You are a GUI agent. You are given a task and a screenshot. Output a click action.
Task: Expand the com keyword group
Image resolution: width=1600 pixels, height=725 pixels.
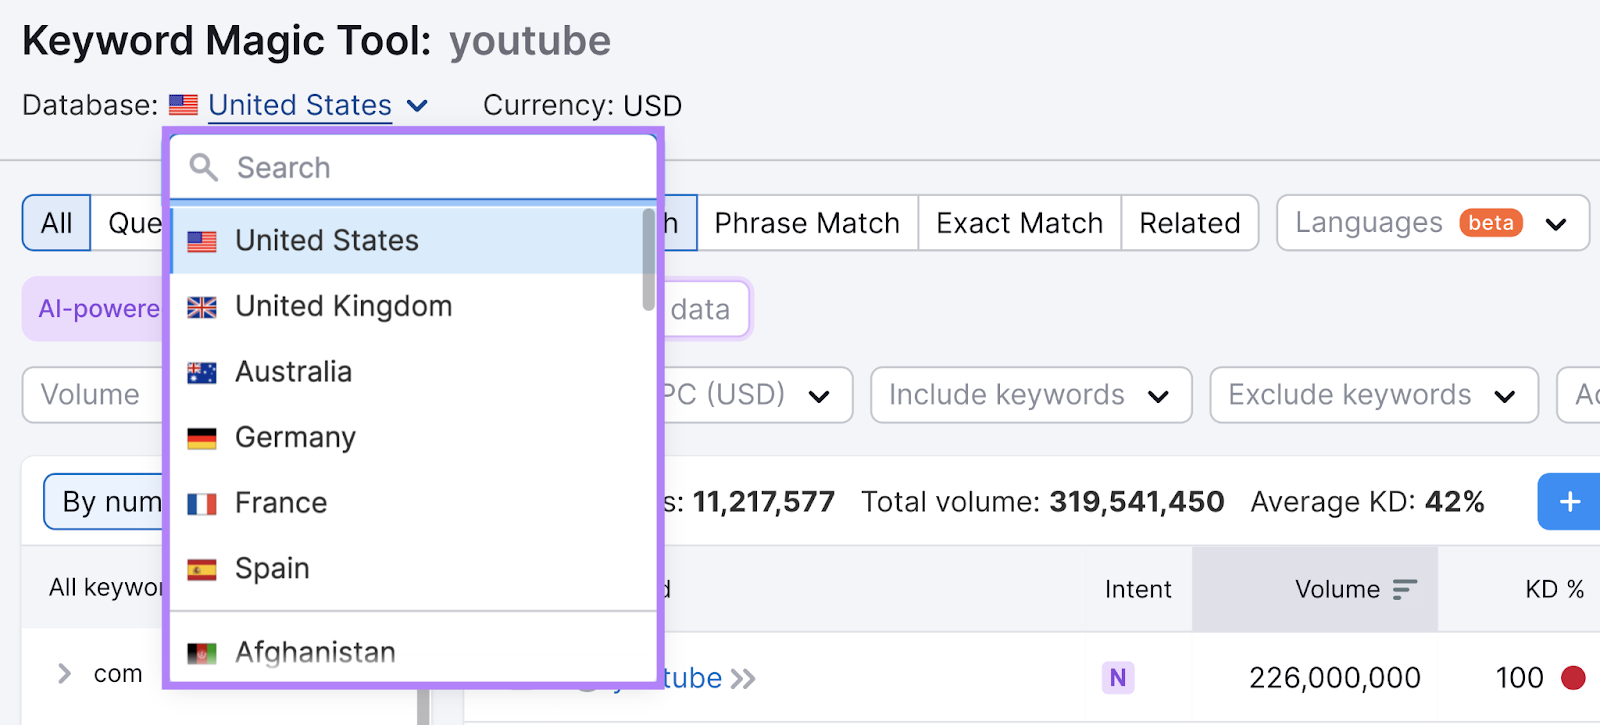[x=64, y=674]
